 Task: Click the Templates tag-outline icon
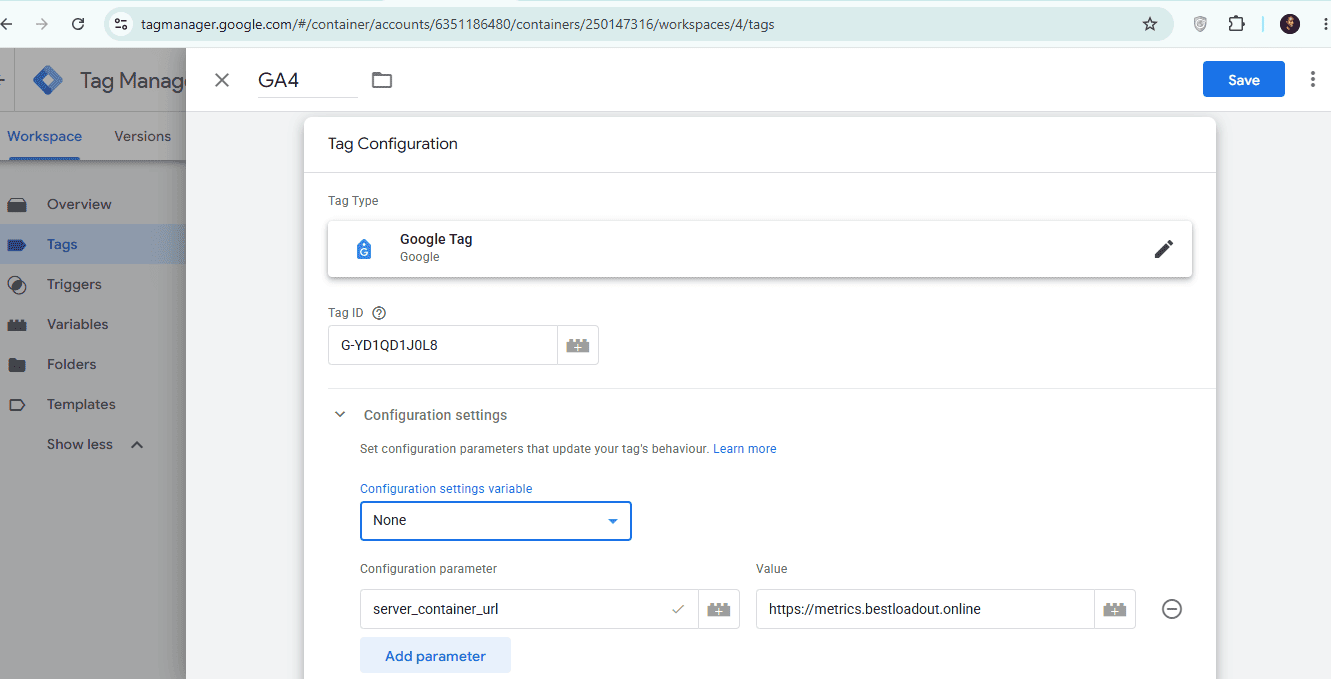click(x=17, y=405)
